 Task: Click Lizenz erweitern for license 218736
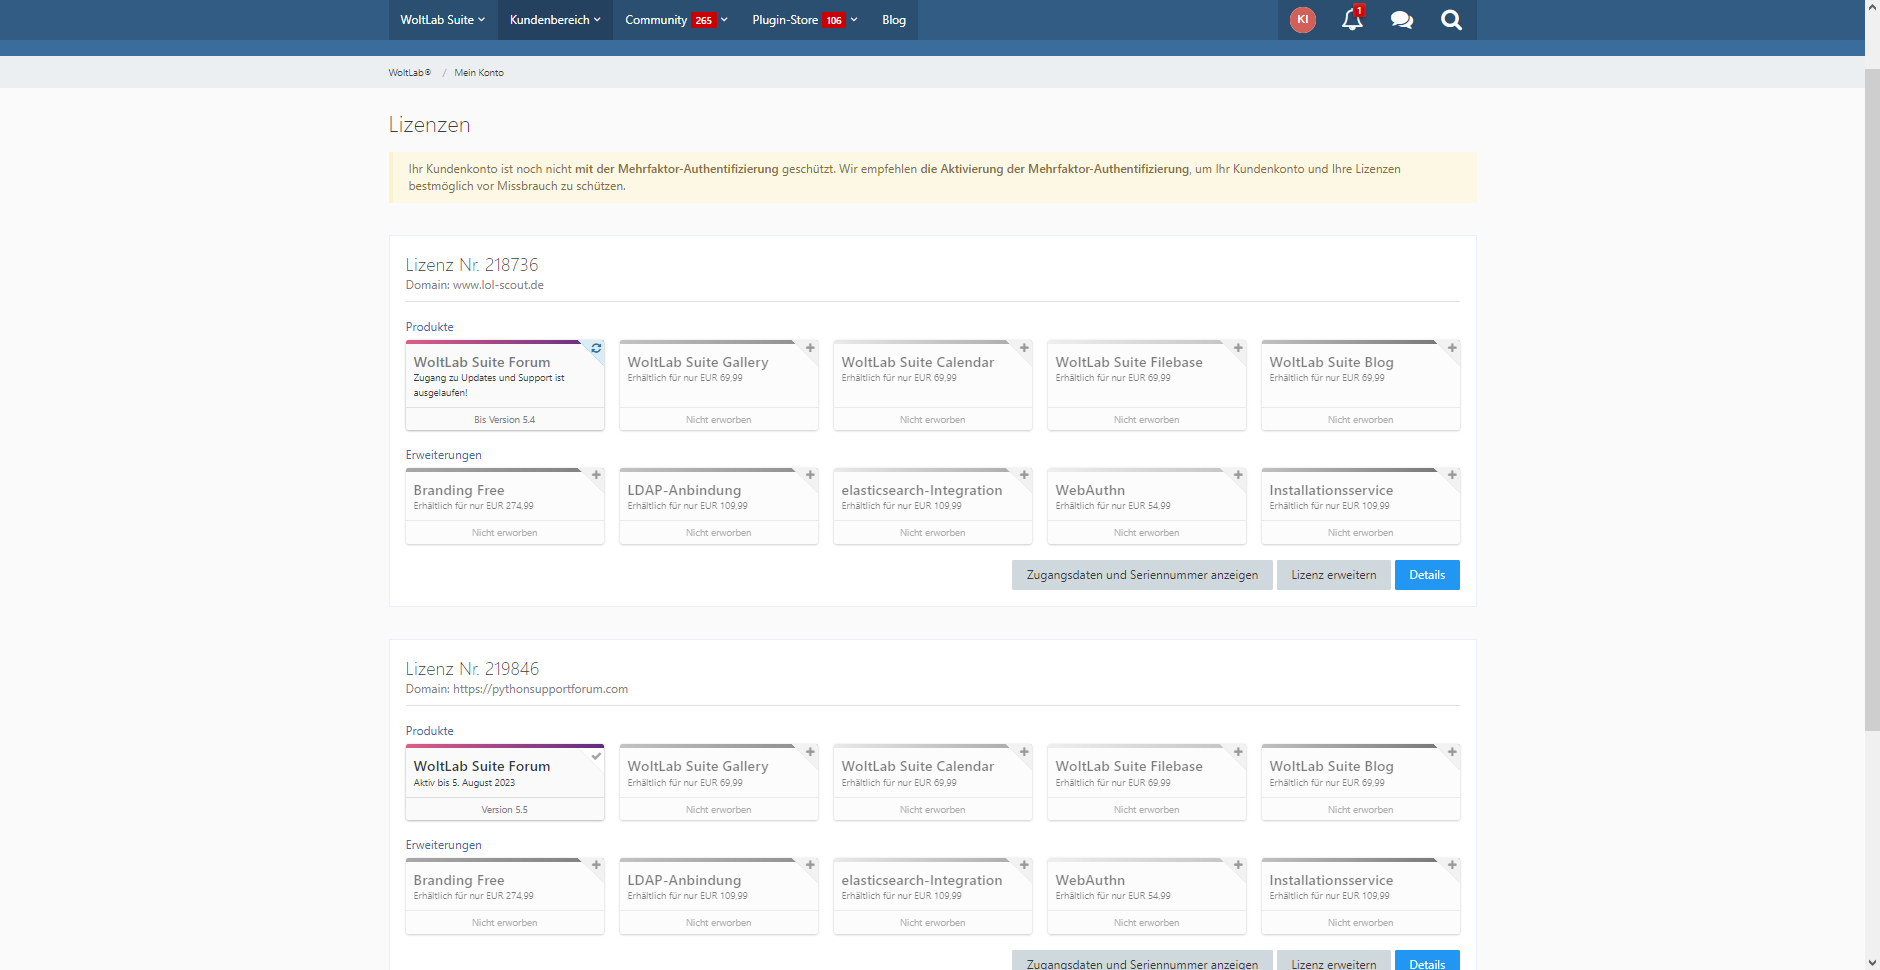tap(1333, 575)
